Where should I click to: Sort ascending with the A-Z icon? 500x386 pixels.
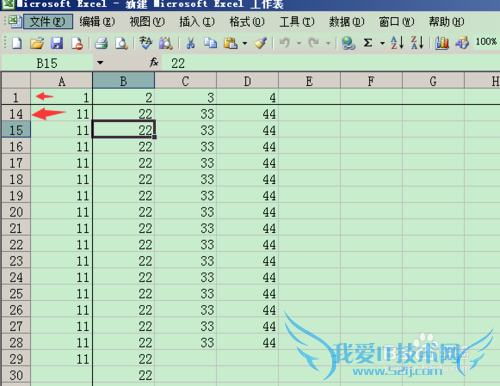(x=397, y=43)
